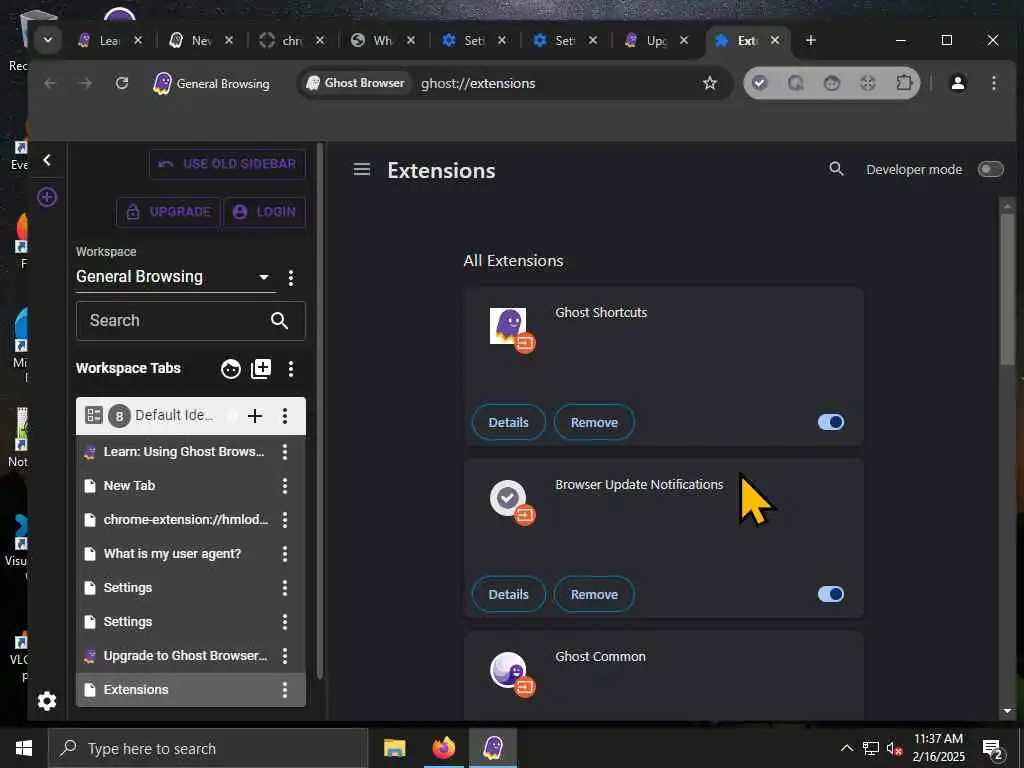The width and height of the screenshot is (1024, 768).
Task: Click the new identity face icon
Action: (231, 369)
